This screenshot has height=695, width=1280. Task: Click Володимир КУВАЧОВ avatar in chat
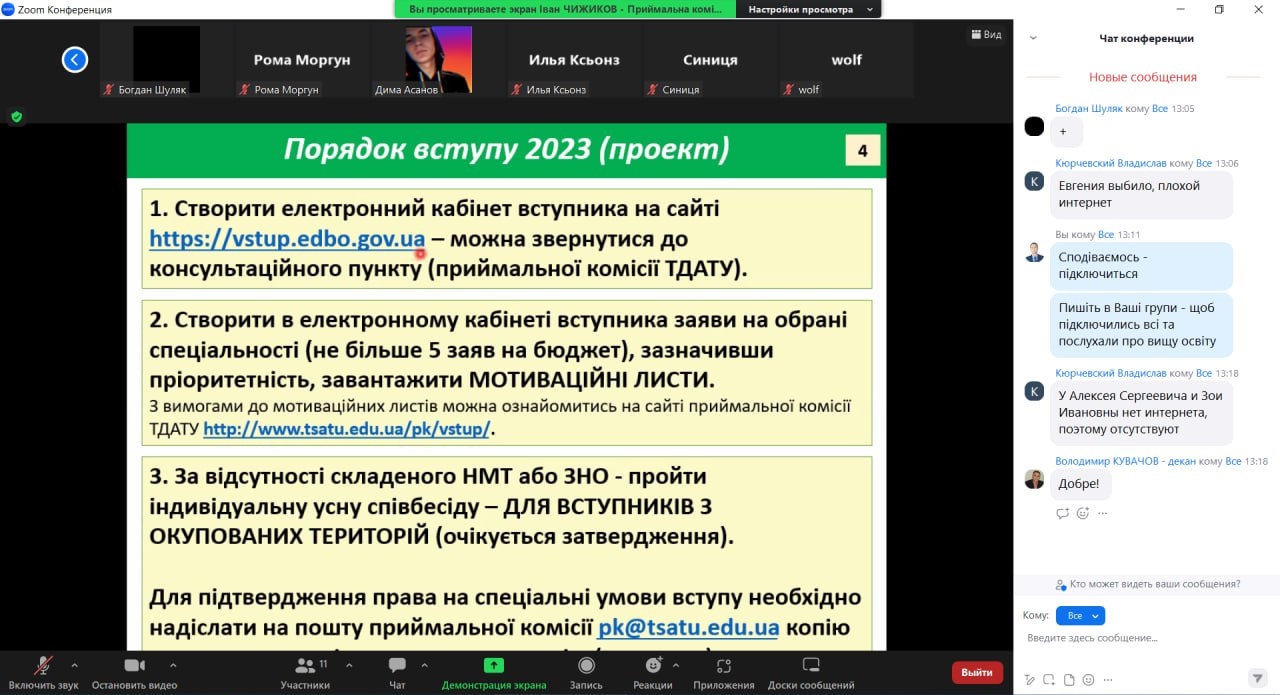[1034, 479]
